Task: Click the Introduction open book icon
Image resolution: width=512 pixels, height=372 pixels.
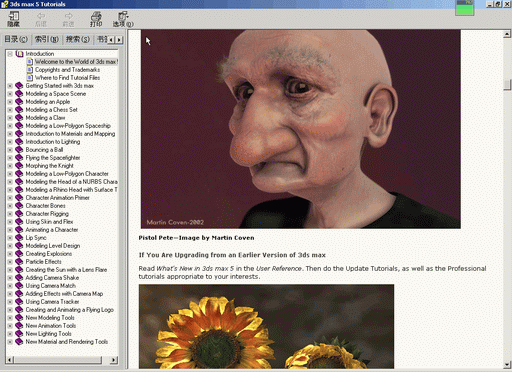Action: (x=19, y=54)
